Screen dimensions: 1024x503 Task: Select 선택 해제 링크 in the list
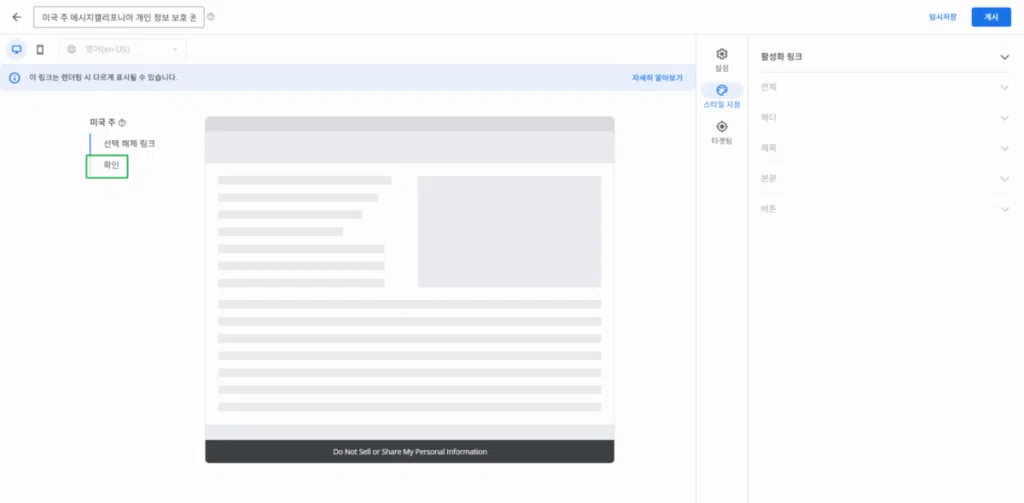[129, 143]
